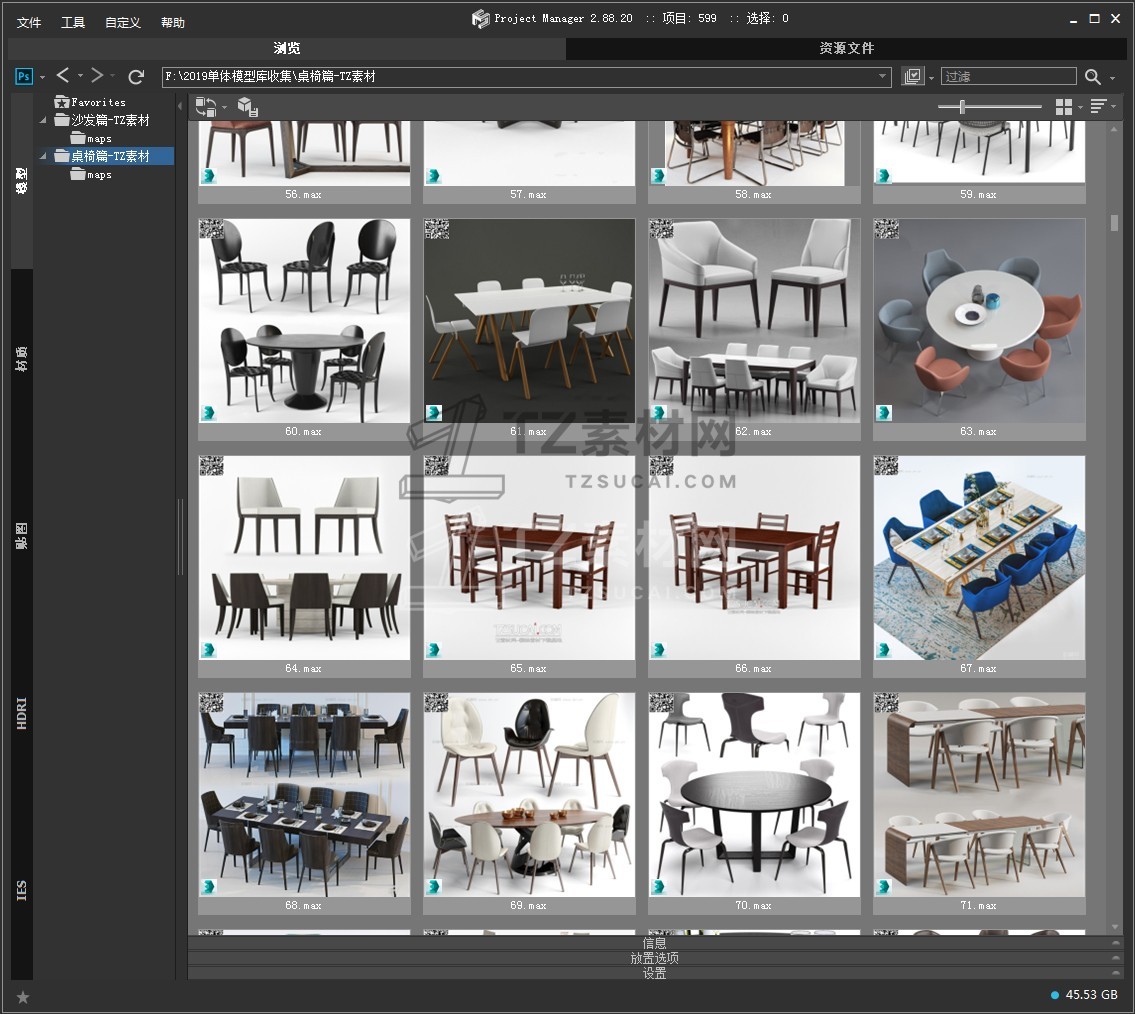Expand the 放置选项 panel
Image resolution: width=1135 pixels, height=1014 pixels.
654,958
